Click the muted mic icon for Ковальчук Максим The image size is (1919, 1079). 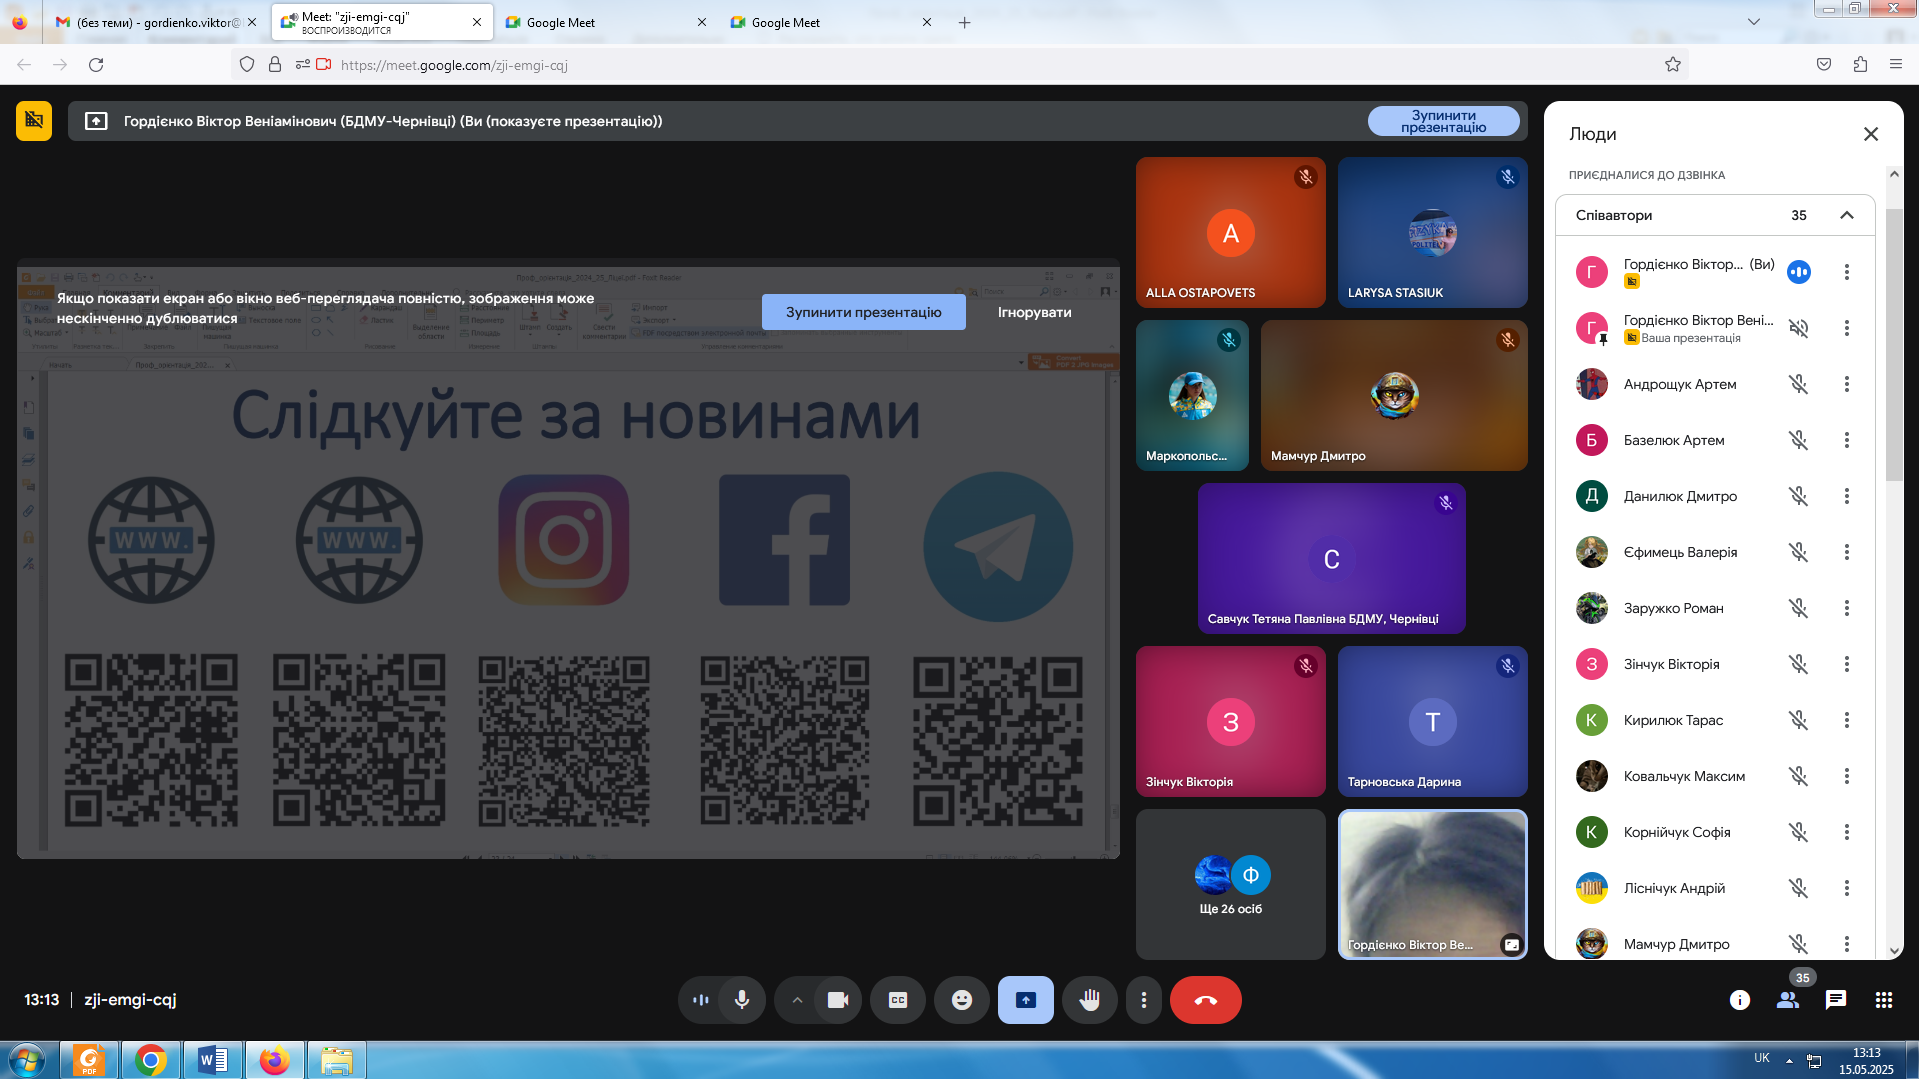1798,776
